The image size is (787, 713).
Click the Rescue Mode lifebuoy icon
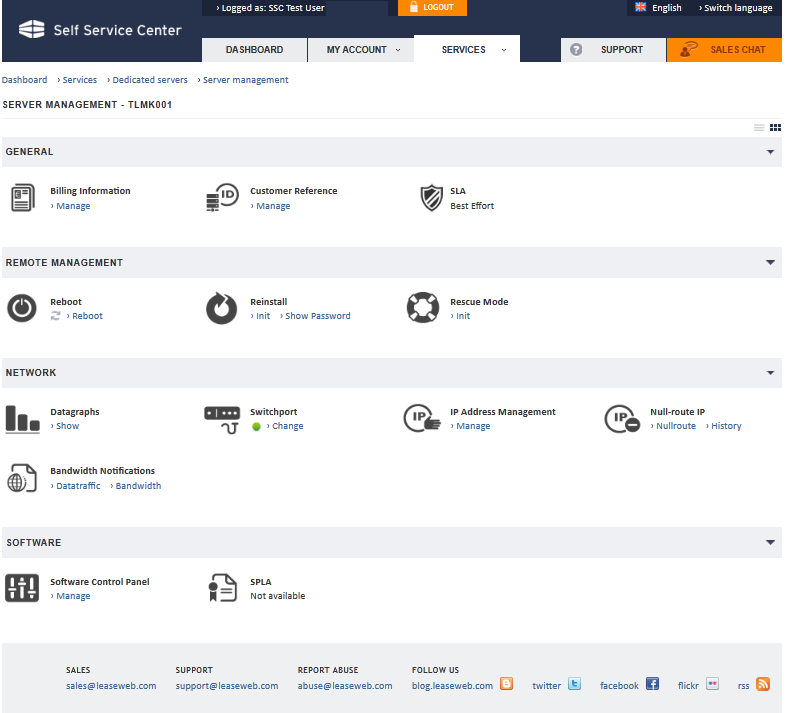[423, 308]
